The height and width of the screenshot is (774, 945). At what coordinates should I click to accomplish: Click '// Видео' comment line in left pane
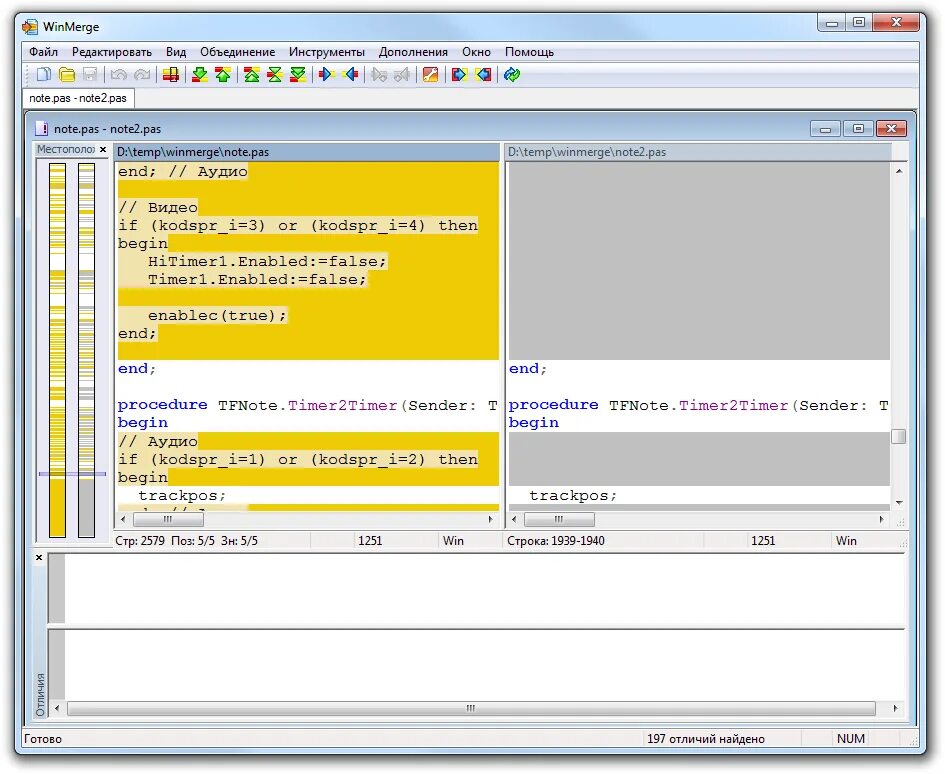click(x=158, y=207)
